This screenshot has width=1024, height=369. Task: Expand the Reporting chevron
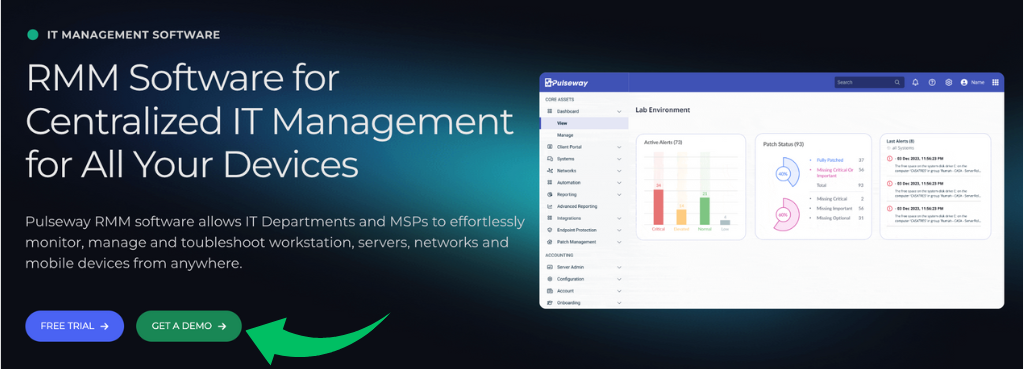coord(619,195)
